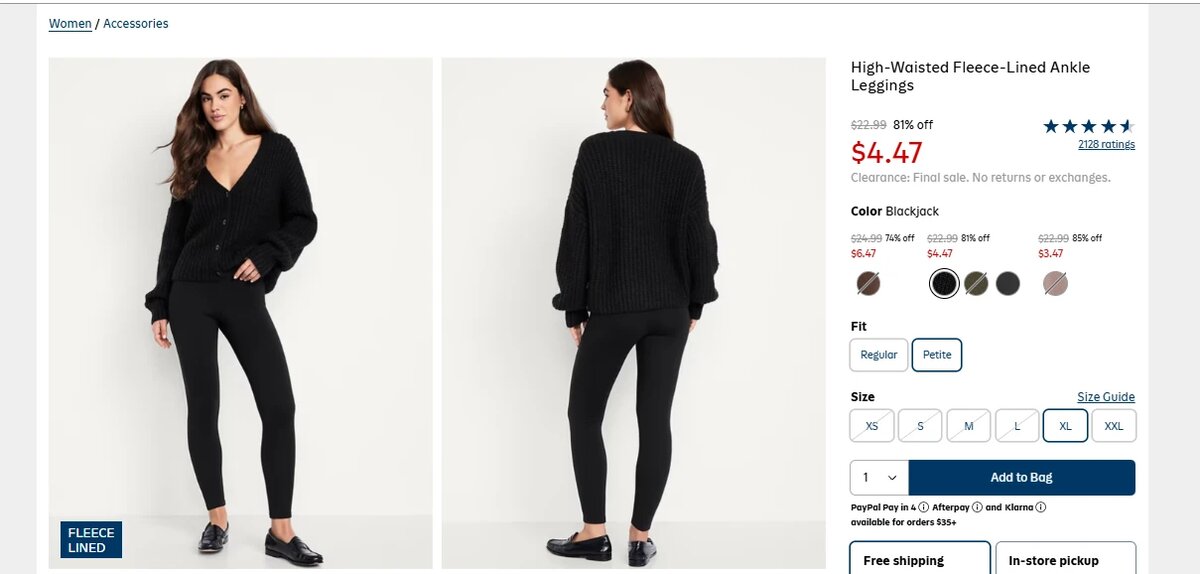The image size is (1200, 574).
Task: Select the brown color swatch
Action: coord(868,284)
